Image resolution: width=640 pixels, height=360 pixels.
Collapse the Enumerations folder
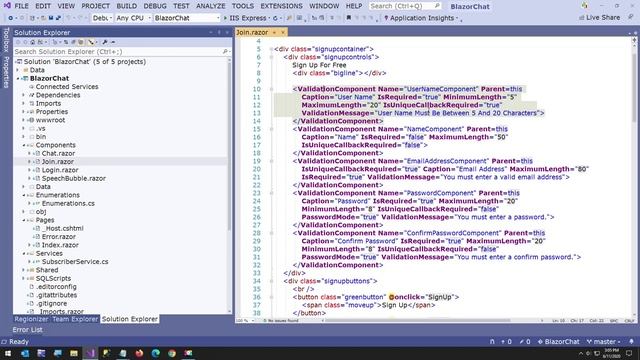pyautogui.click(x=24, y=195)
